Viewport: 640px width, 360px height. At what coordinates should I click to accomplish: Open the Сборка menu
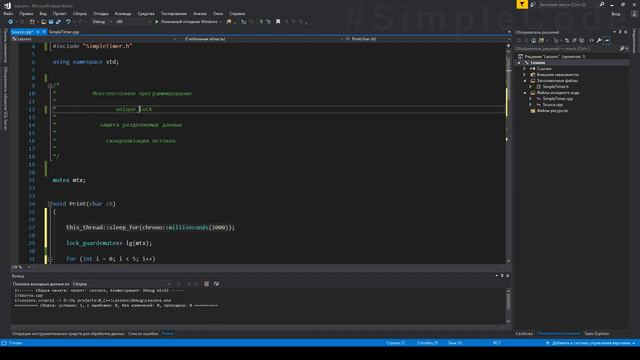coord(80,13)
